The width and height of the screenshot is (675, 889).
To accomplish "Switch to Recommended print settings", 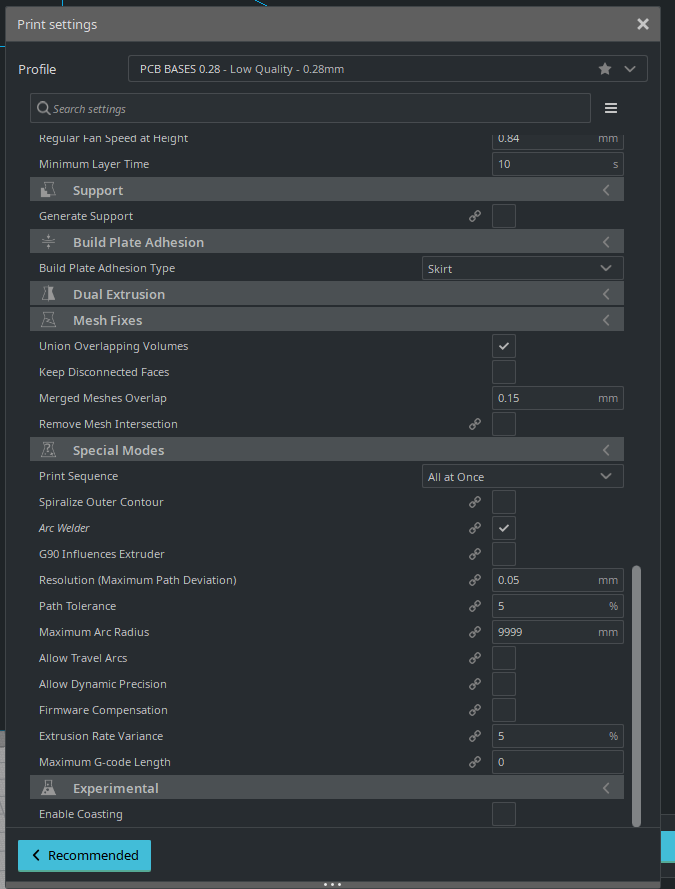I will coord(84,856).
